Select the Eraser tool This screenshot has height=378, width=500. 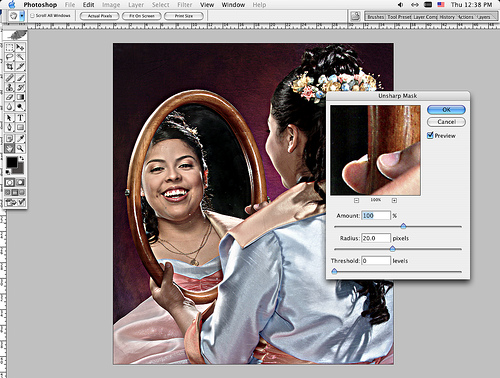[x=9, y=97]
